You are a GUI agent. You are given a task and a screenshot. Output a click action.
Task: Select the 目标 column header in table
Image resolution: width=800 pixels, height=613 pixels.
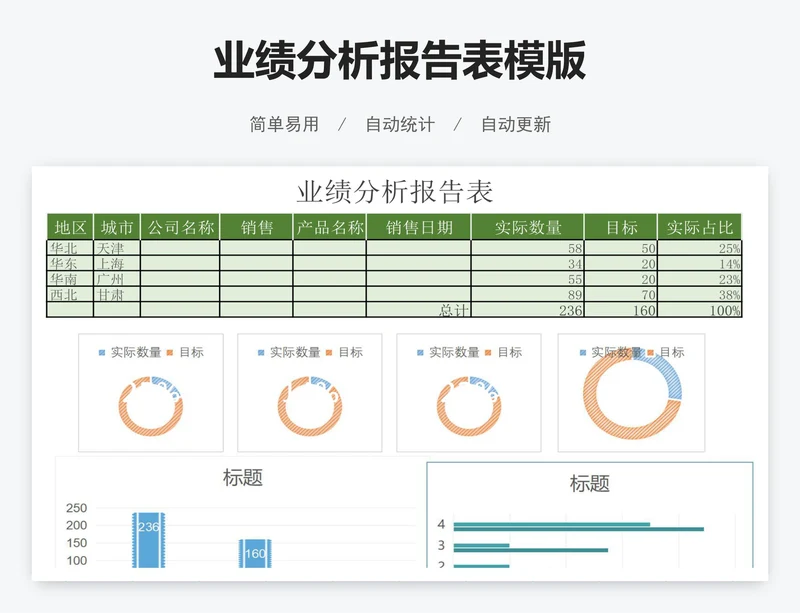click(x=621, y=227)
